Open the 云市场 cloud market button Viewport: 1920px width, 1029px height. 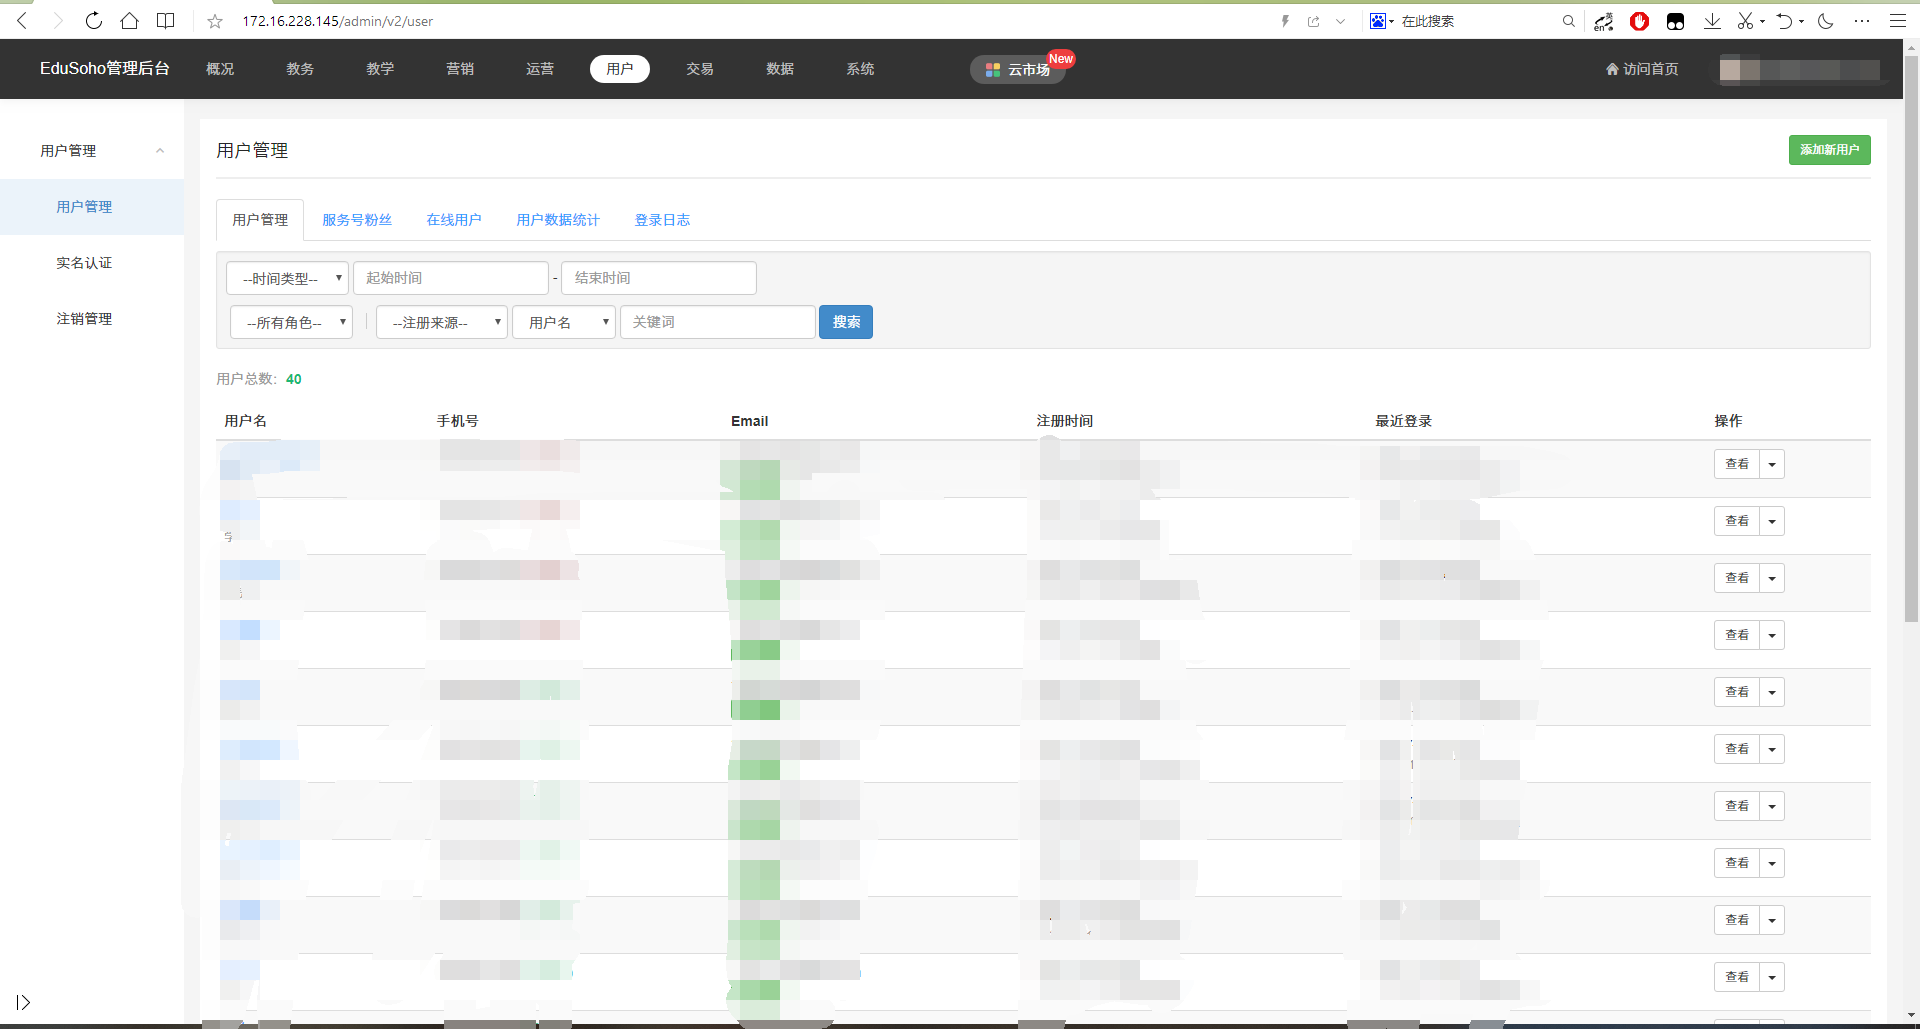pos(1017,69)
